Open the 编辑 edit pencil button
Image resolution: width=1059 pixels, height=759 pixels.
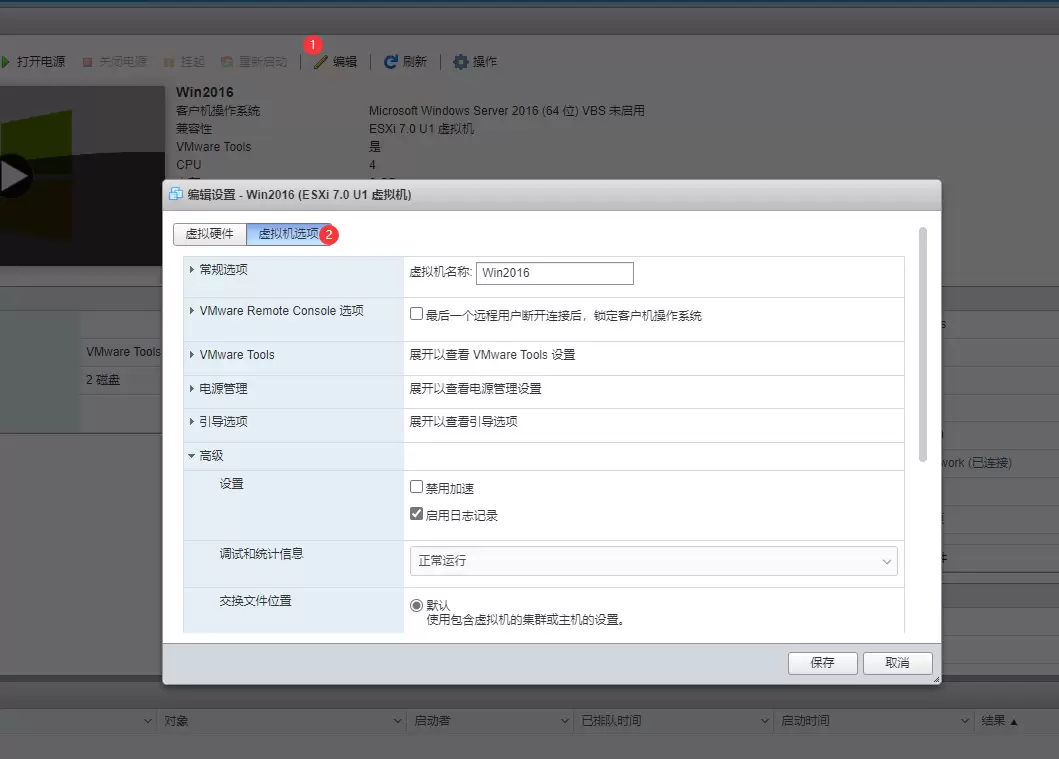(336, 62)
